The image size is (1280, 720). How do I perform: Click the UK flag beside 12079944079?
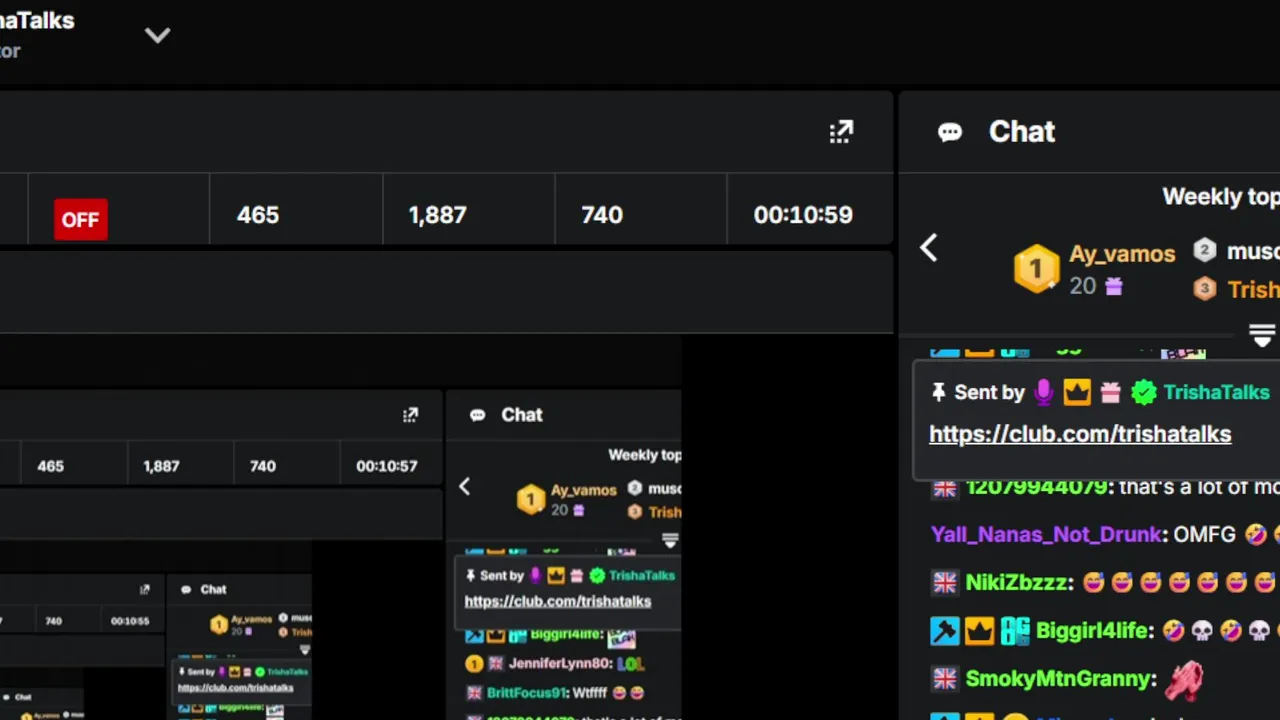pos(945,488)
